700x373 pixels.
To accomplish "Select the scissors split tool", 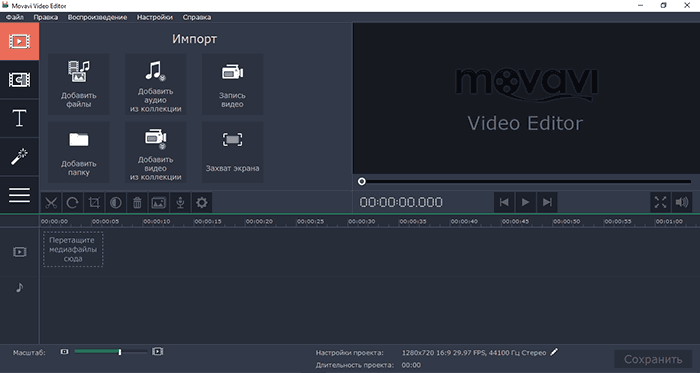I will [51, 203].
